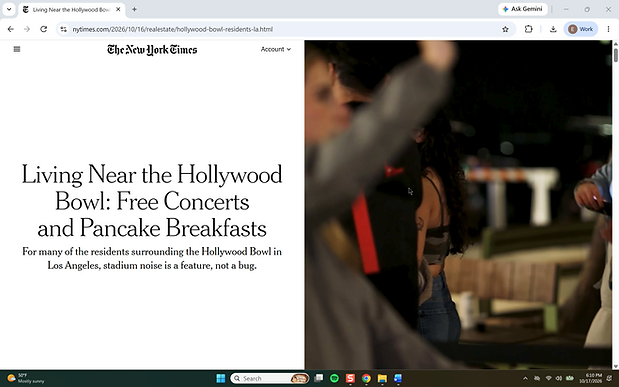
Task: Open Chrome's three-dot menu
Action: click(x=608, y=29)
